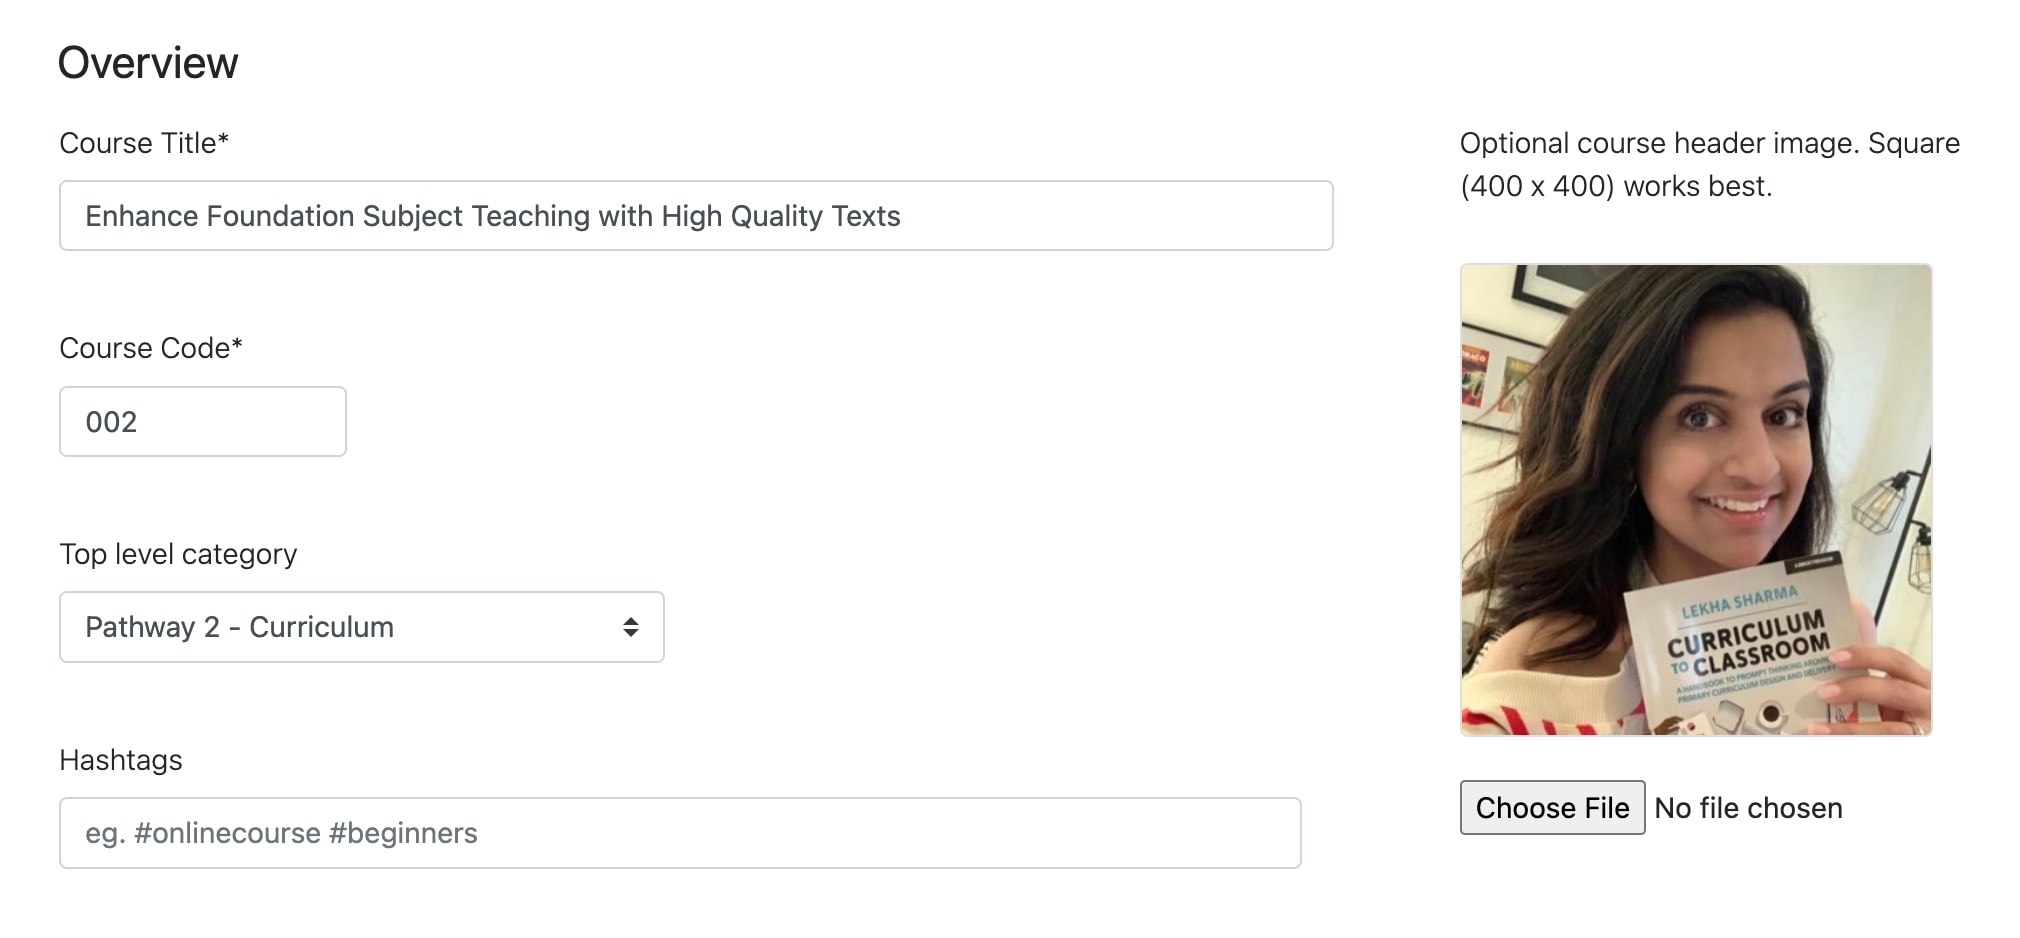Click the optional course header image hint text
The height and width of the screenshot is (938, 2020).
(1709, 164)
